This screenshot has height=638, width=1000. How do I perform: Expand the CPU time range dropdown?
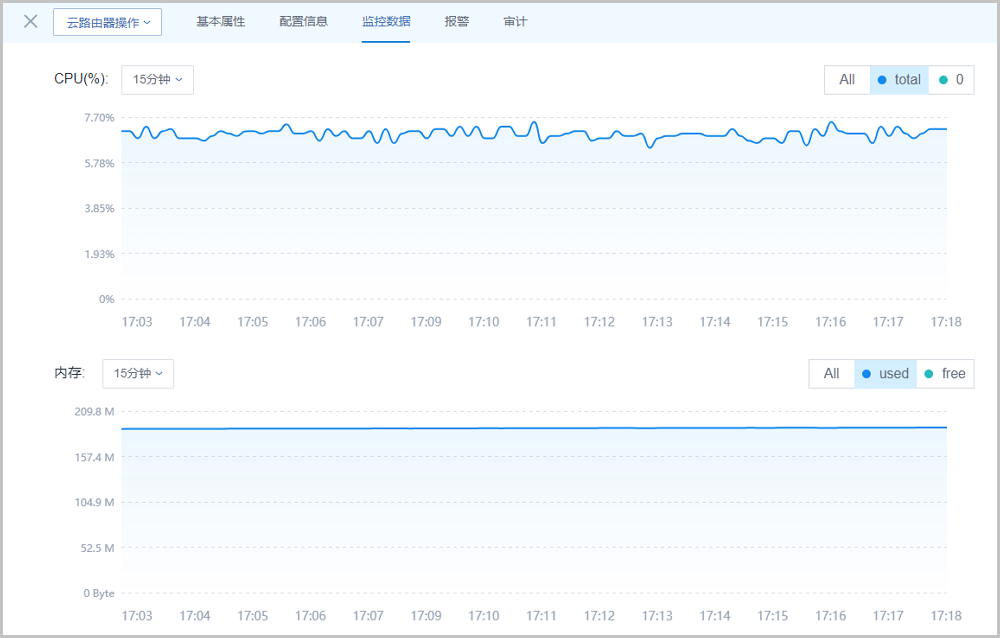pyautogui.click(x=157, y=80)
